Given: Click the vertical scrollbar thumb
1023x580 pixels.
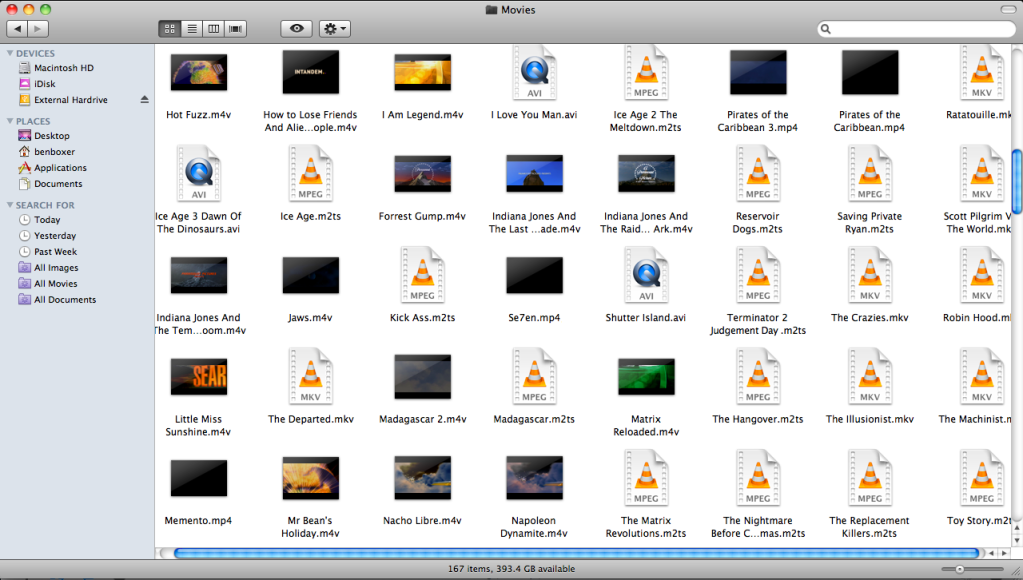Looking at the screenshot, I should click(x=1016, y=181).
